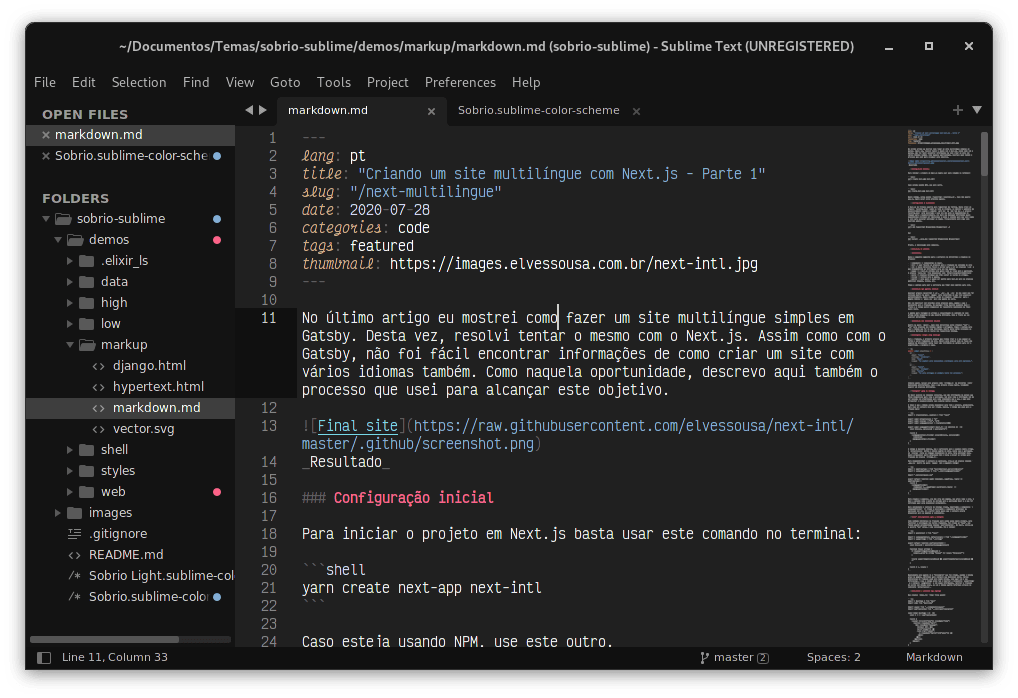
Task: Click the master branch status item
Action: [x=734, y=658]
